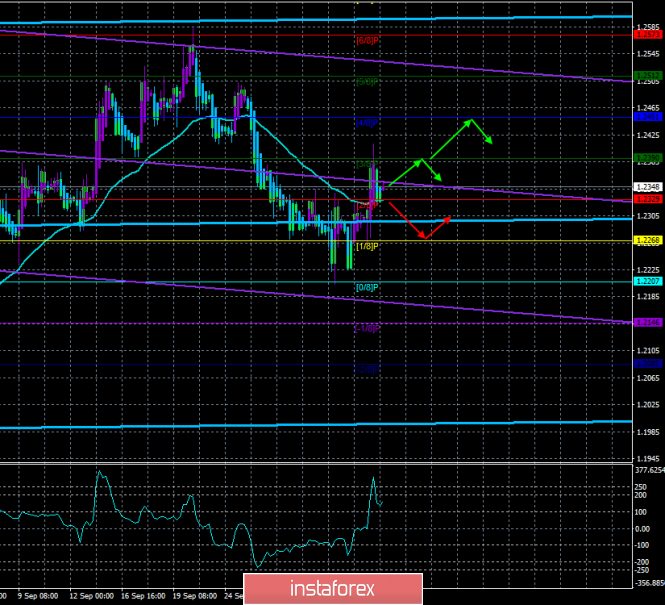Select the [1/8]P Murray level label
Screen dimensions: 665x605
367,246
